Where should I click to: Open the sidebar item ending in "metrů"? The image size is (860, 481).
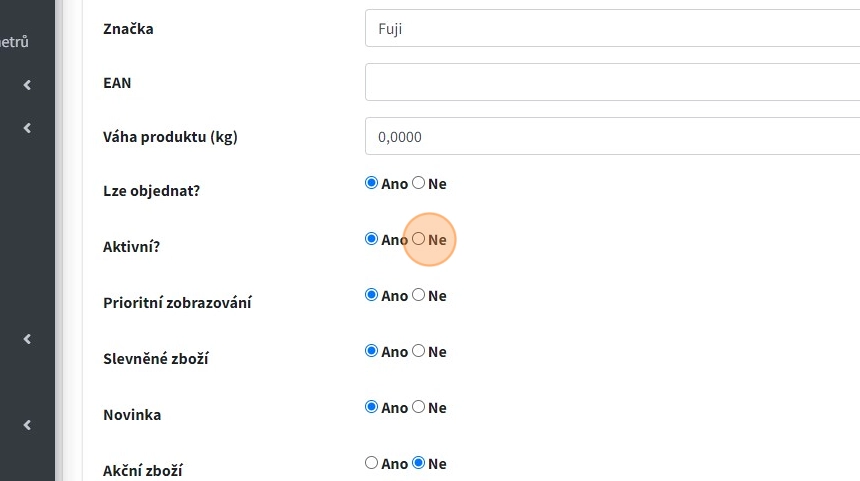coord(14,42)
